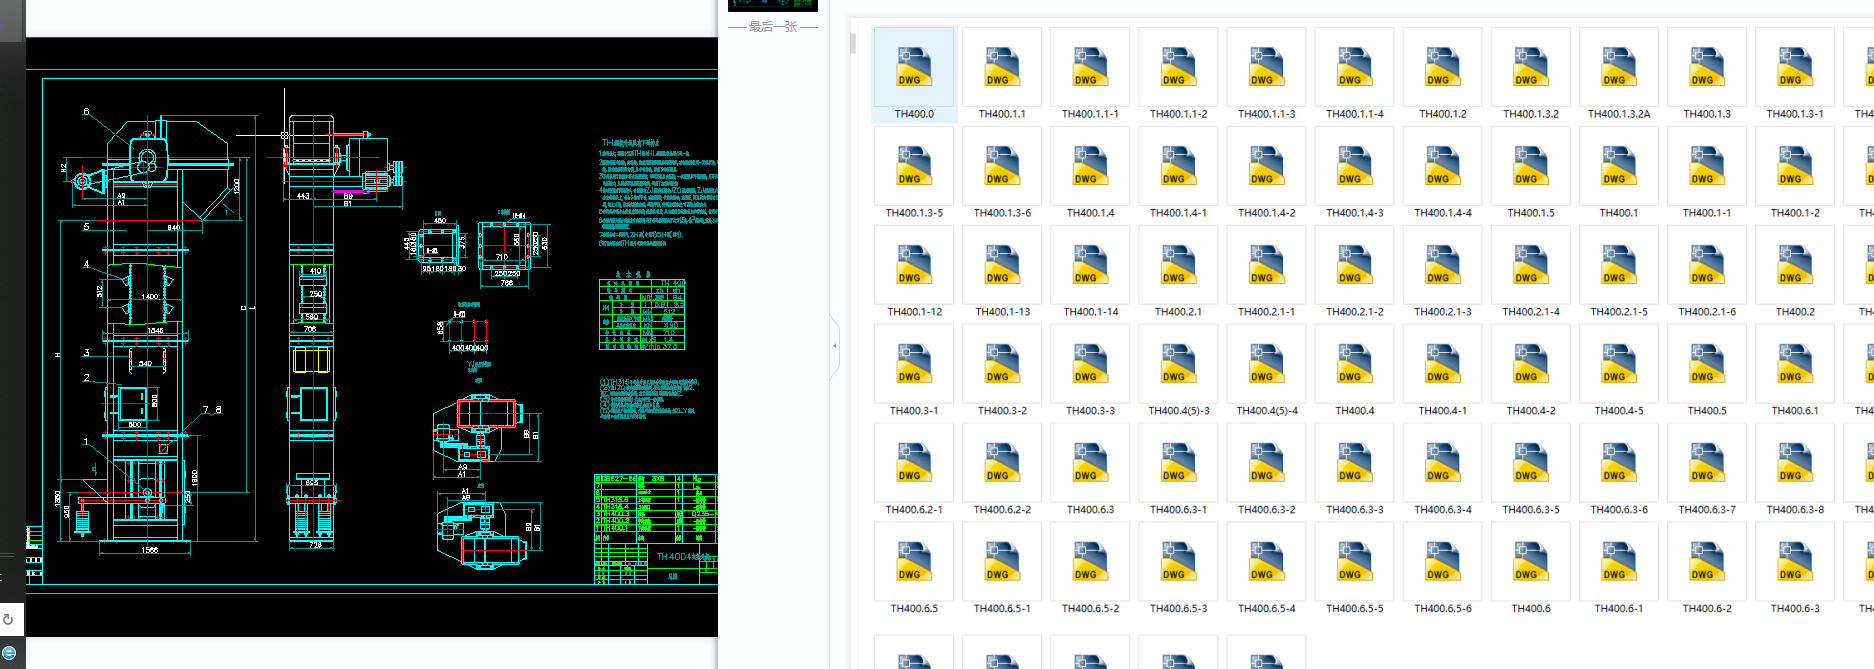Select the TH400.5 DWG file icon
The width and height of the screenshot is (1874, 669).
tap(1706, 363)
